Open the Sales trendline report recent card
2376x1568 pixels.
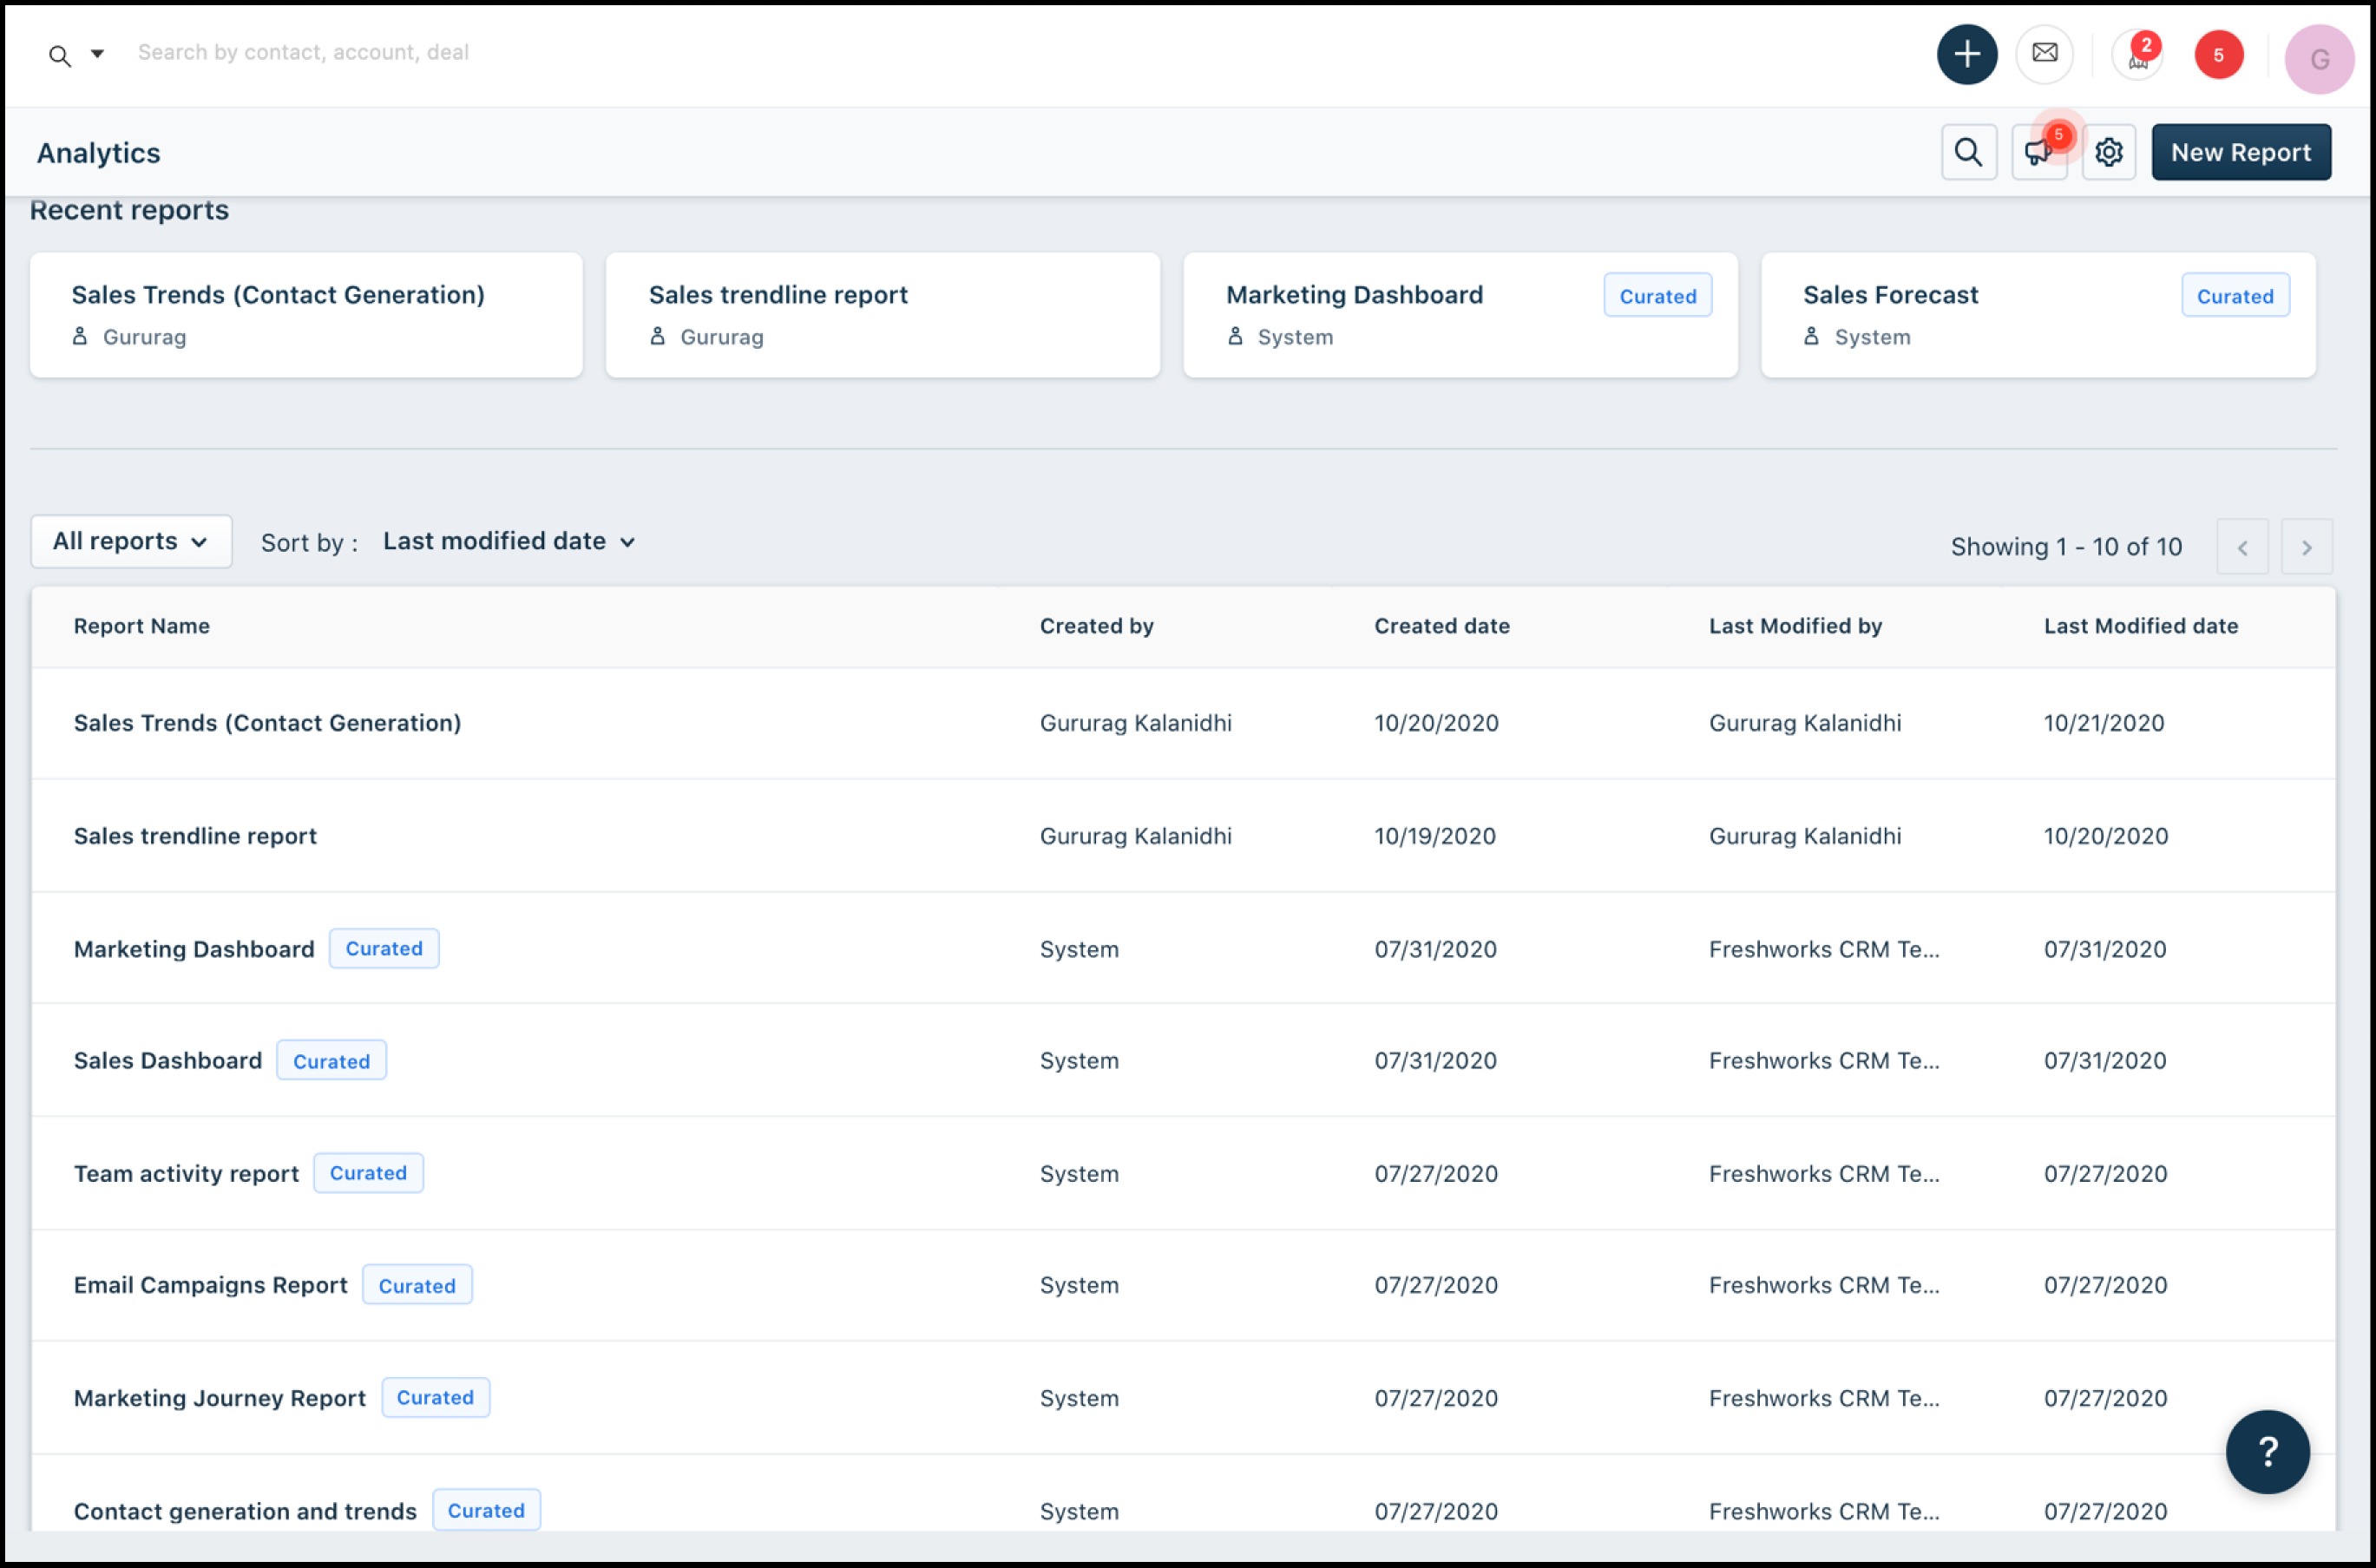tap(882, 315)
